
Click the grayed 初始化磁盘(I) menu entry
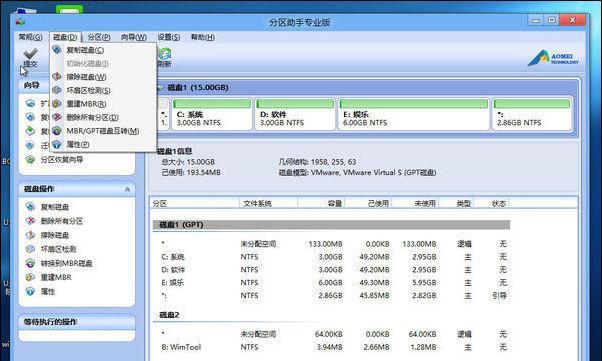point(87,63)
